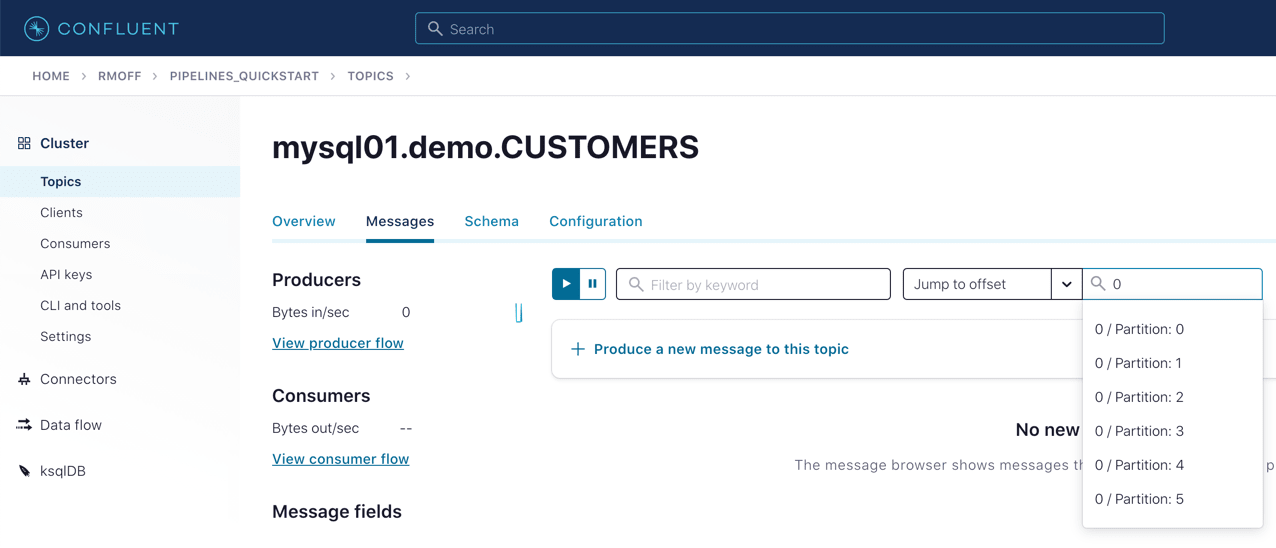Click Produce a new message to this topic

721,349
